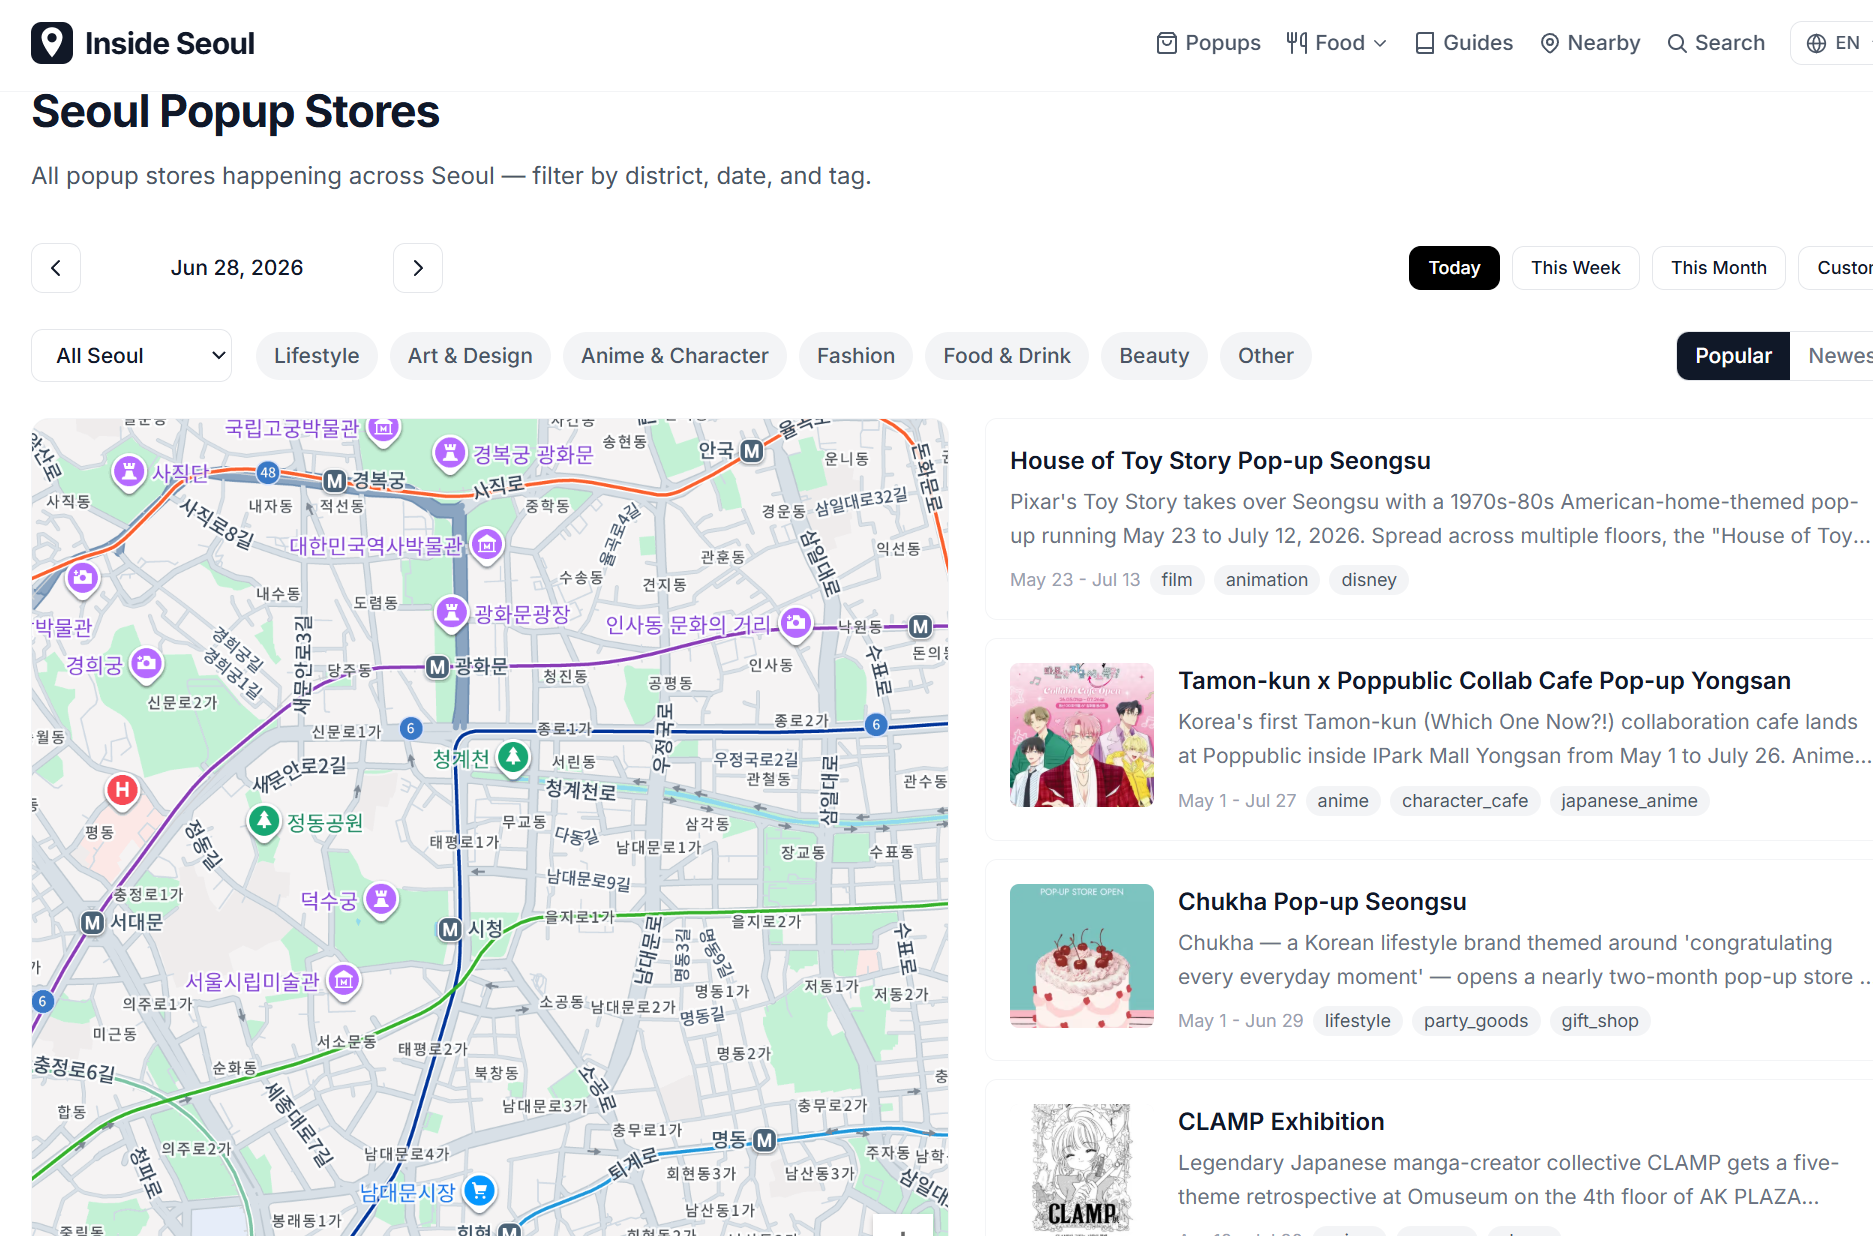This screenshot has height=1236, width=1873.
Task: Open the Guides page
Action: (1464, 43)
